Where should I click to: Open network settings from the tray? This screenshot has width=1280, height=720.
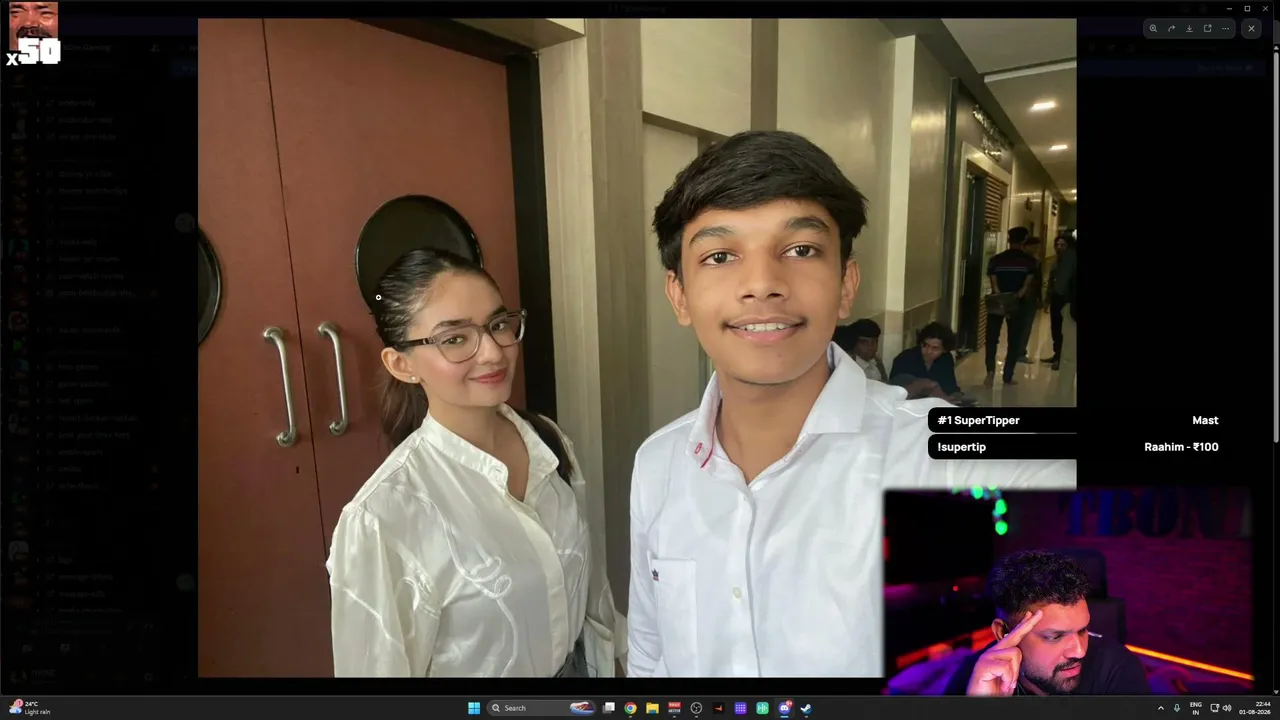[x=1215, y=708]
